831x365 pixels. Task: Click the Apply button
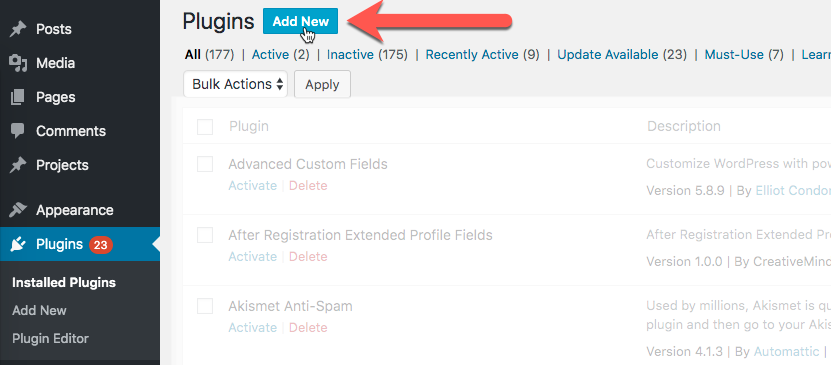coord(322,84)
